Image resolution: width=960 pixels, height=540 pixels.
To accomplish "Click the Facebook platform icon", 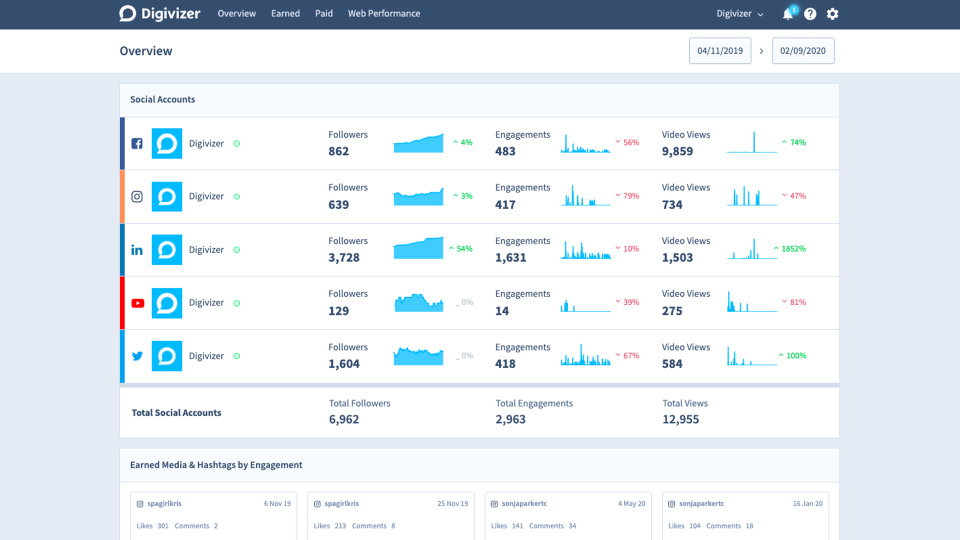I will click(137, 143).
